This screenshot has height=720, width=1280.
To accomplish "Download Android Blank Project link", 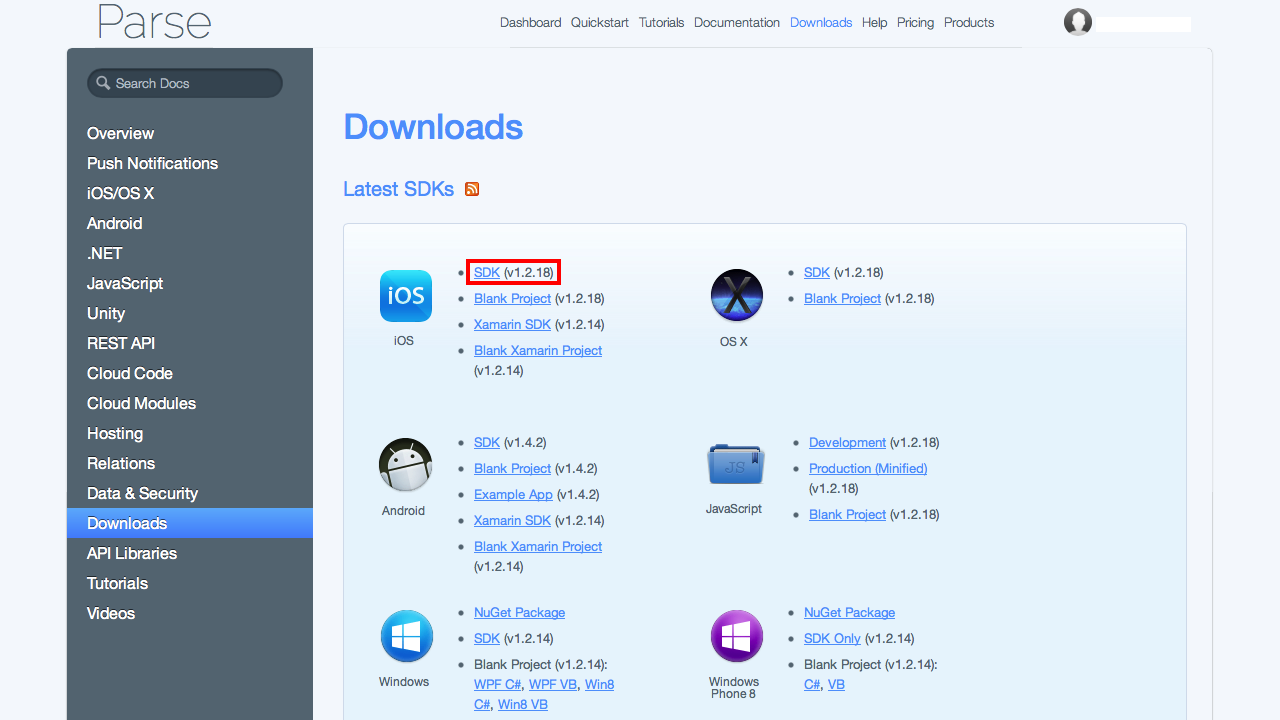I will pos(512,468).
